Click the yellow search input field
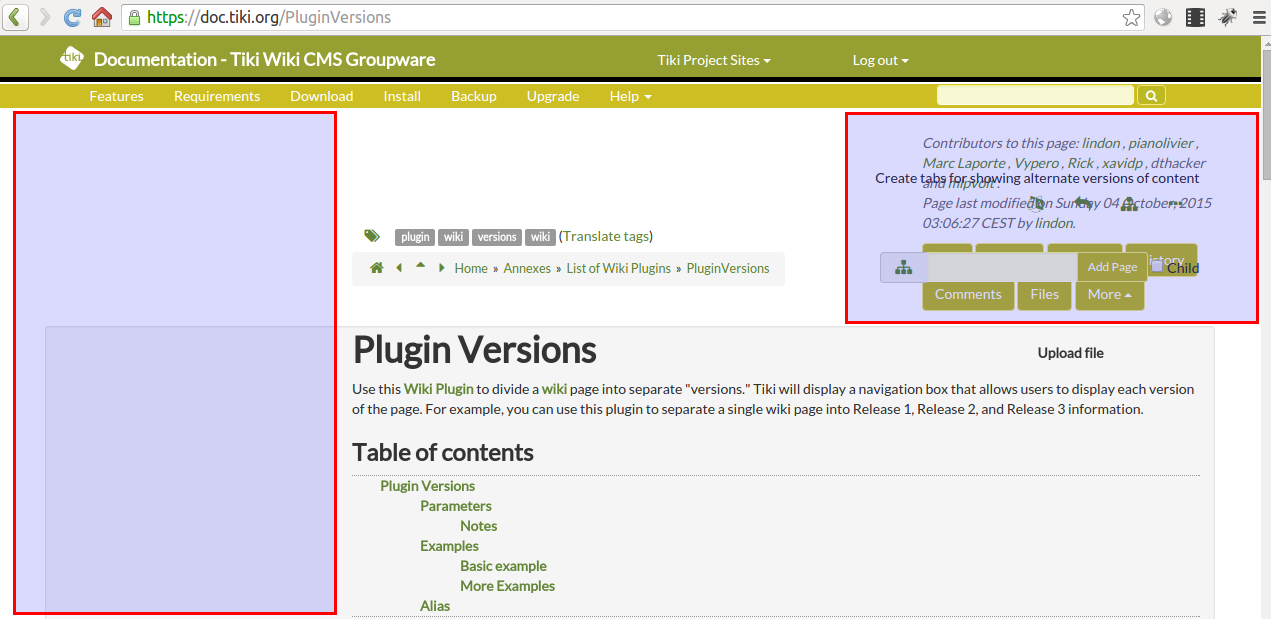Screen dimensions: 1271x619 (x=1035, y=96)
